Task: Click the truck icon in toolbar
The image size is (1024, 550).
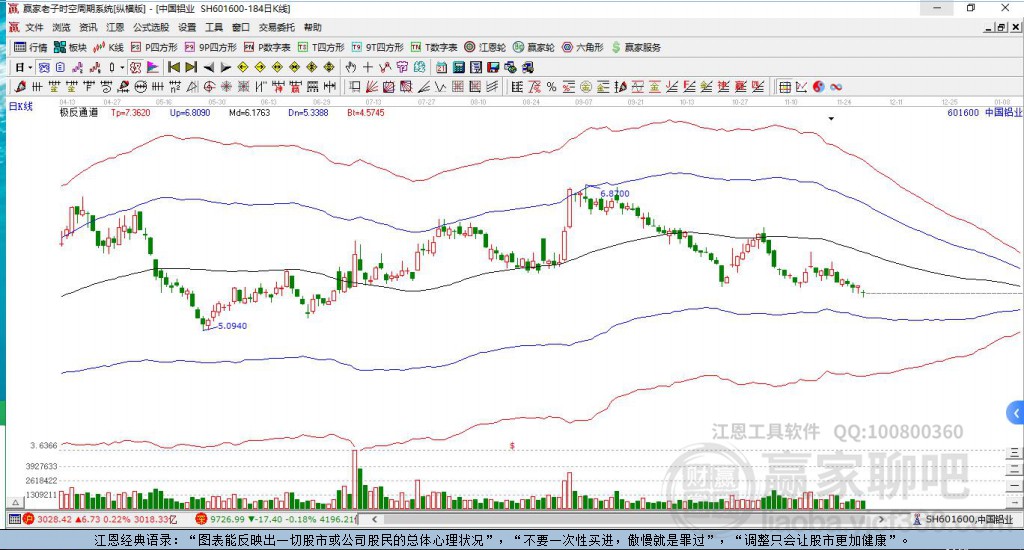Action: 528,67
